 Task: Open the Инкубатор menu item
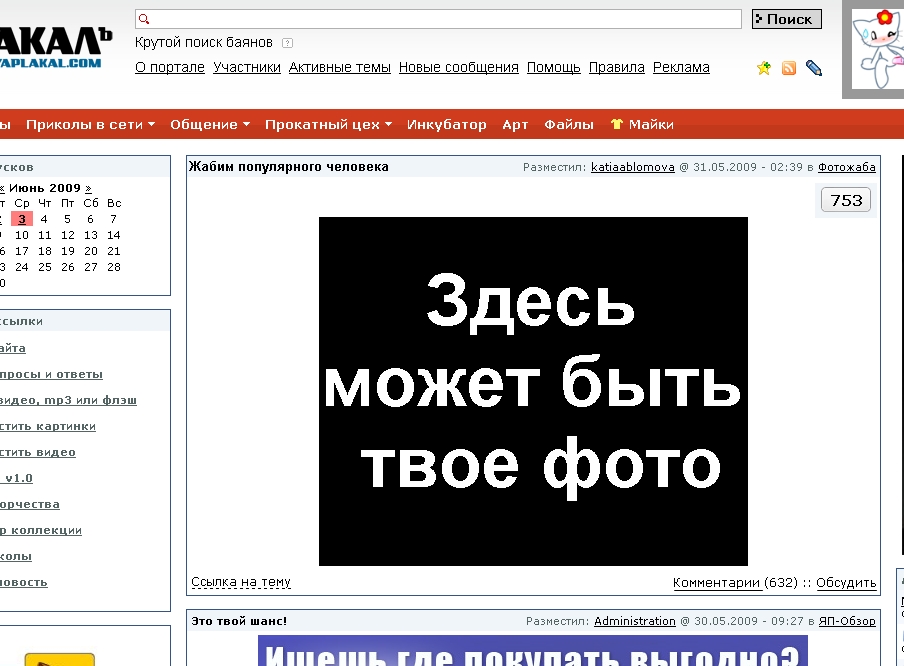[447, 125]
